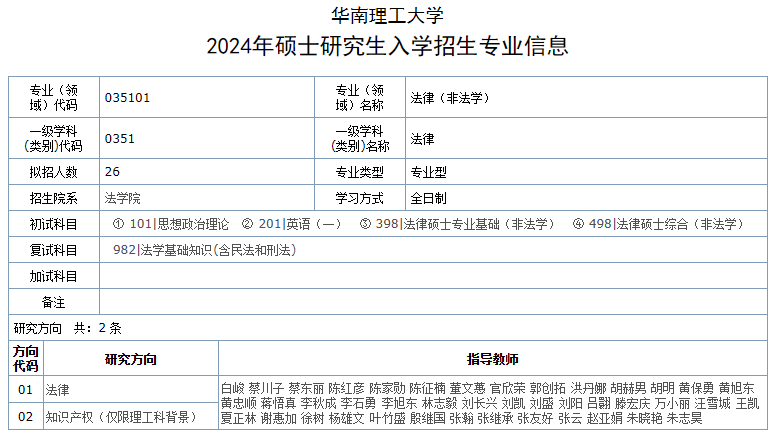The image size is (772, 438).
Task: Select retest subject 982|法学基础知识(含民法和刑法)
Action: coord(205,250)
